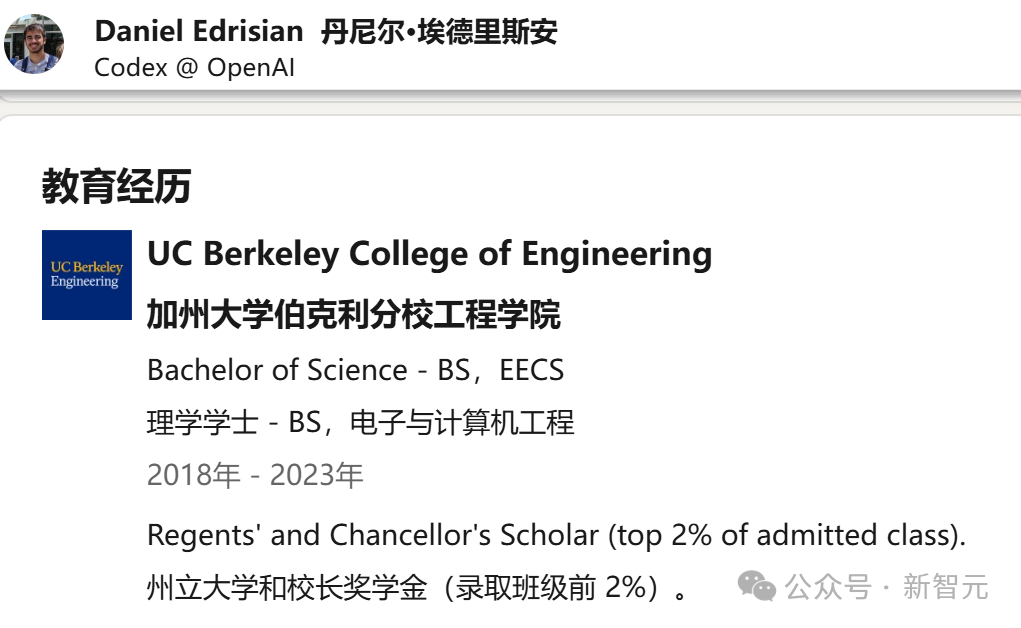This screenshot has width=1021, height=628.
Task: Click the 加州大学伯克利分校工程学院 school name
Action: tap(353, 315)
